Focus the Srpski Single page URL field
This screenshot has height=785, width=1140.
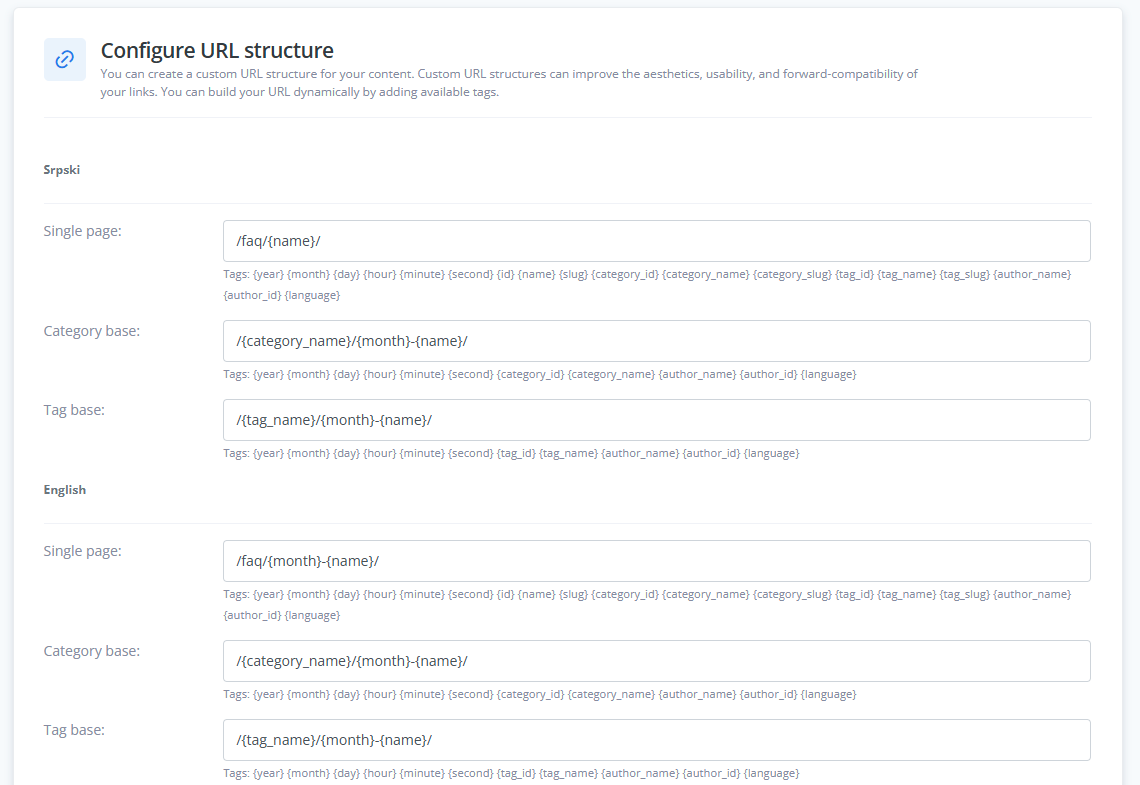click(657, 241)
